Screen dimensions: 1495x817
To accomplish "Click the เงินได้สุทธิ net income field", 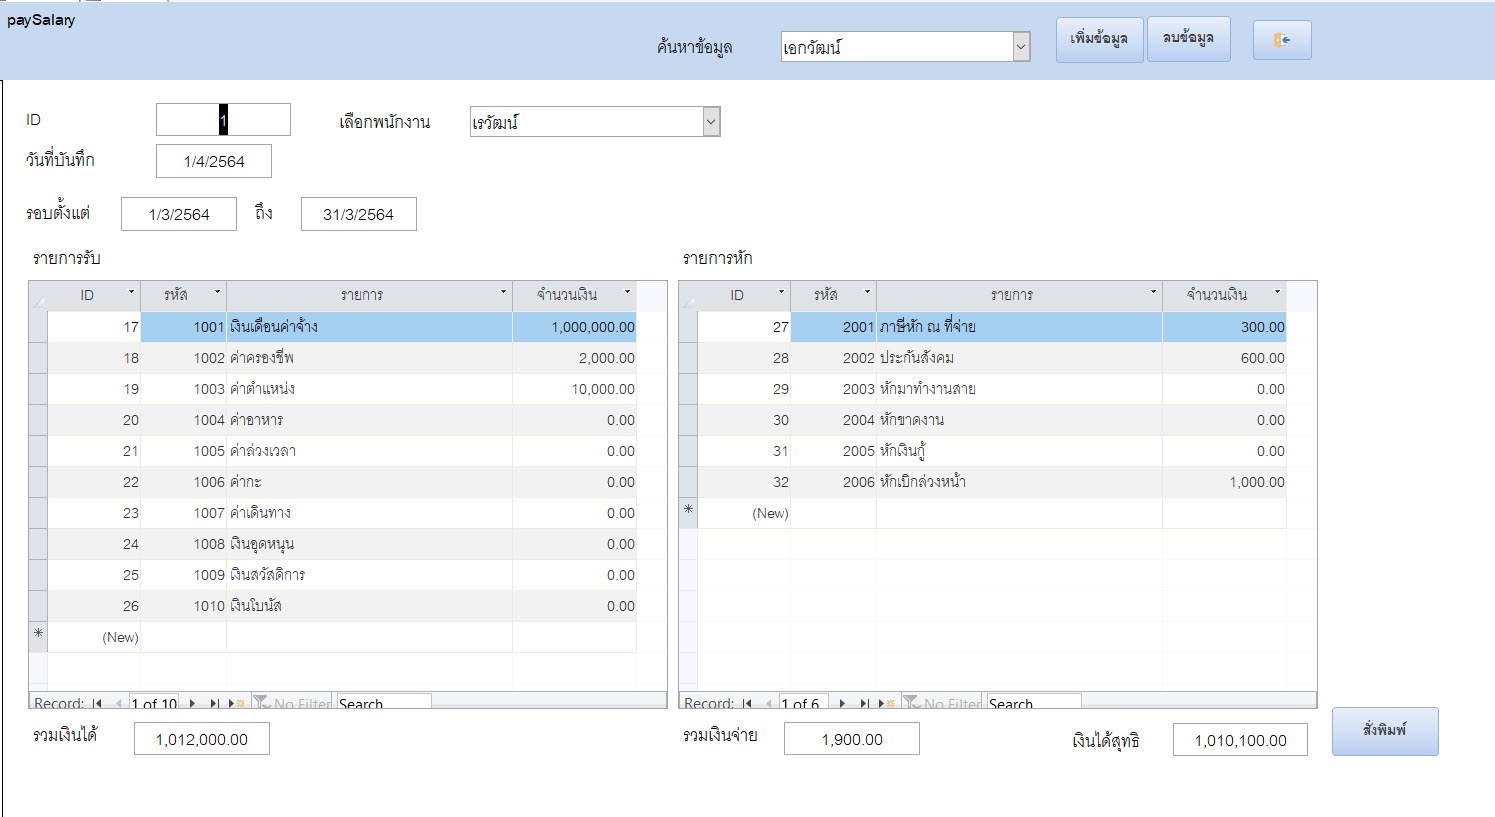I will [1240, 740].
